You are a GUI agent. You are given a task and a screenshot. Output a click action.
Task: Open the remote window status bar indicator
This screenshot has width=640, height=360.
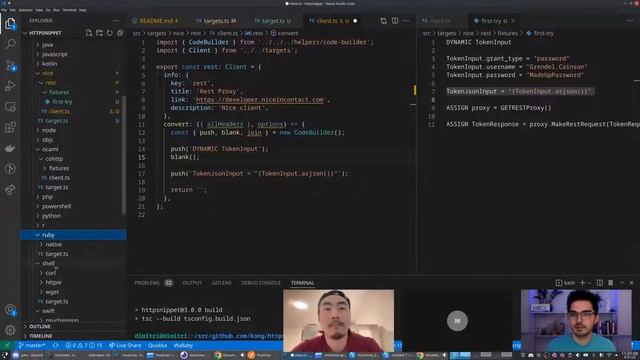(7, 345)
